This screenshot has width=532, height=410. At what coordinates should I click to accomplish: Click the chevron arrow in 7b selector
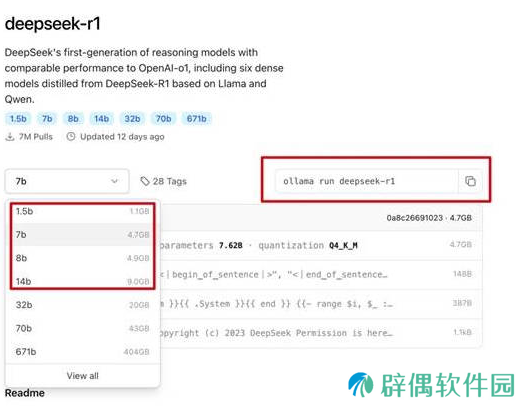[115, 181]
